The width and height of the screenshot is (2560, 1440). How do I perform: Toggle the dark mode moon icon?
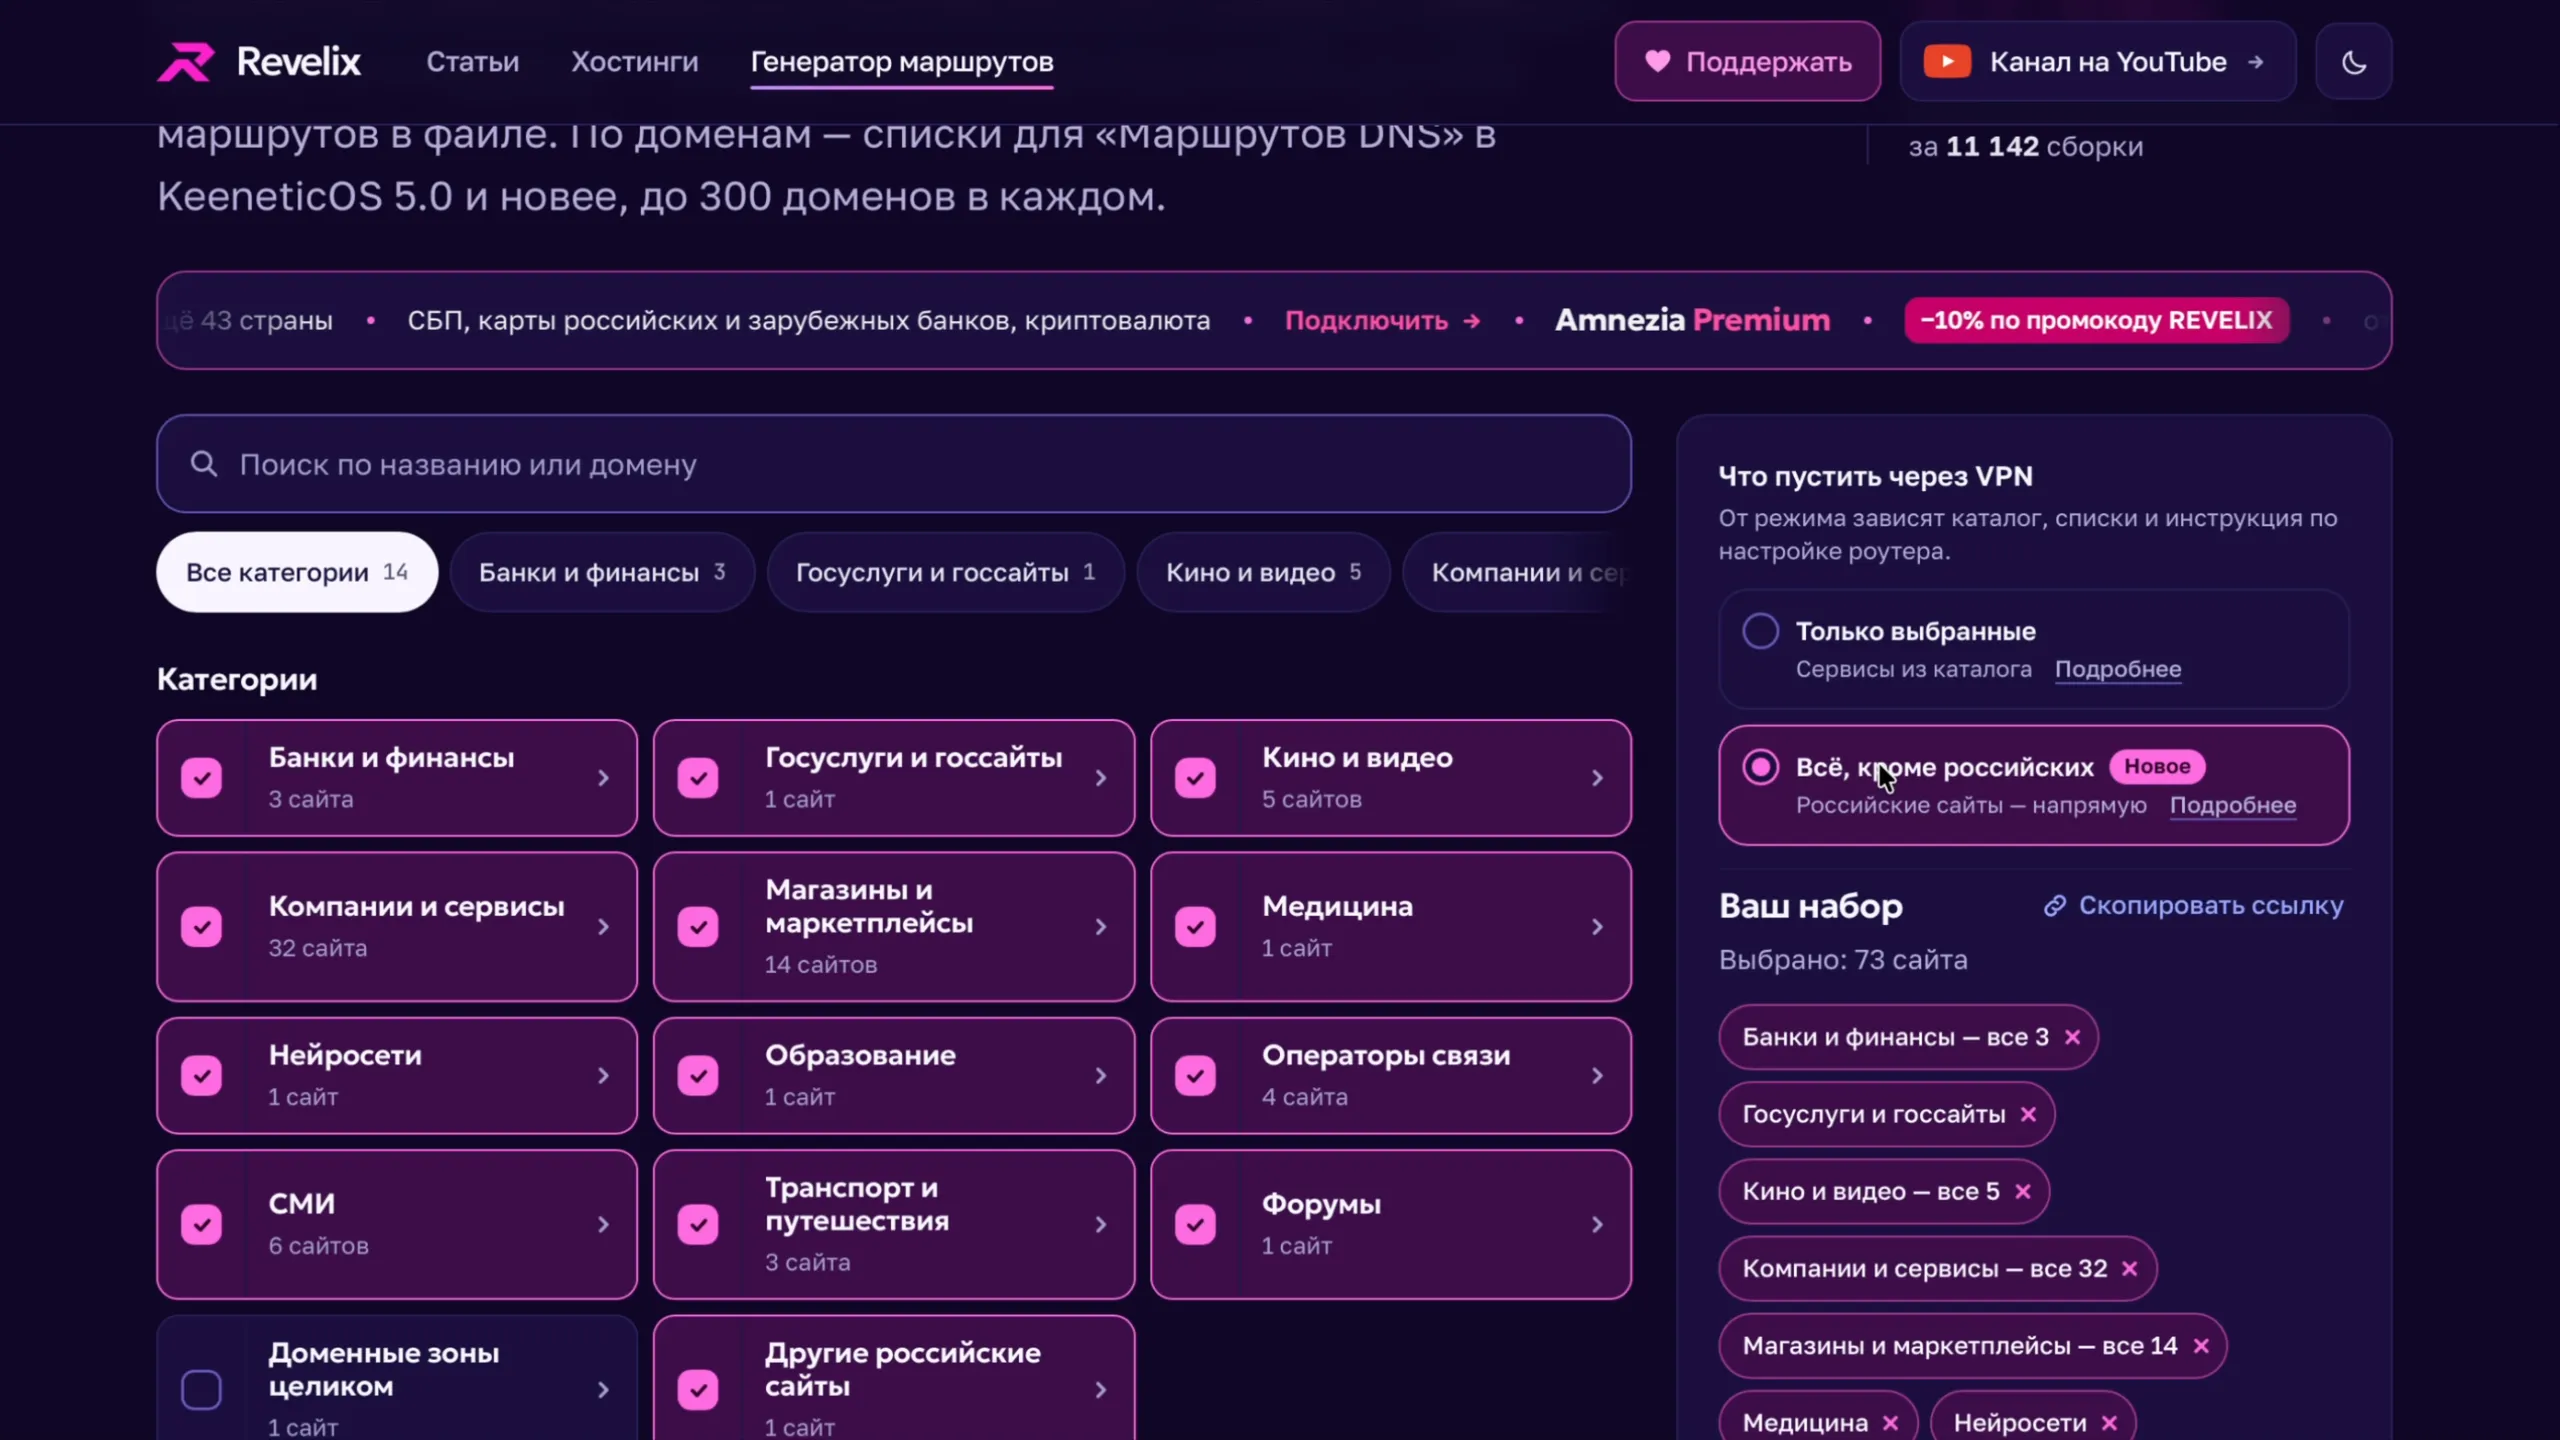2354,62
